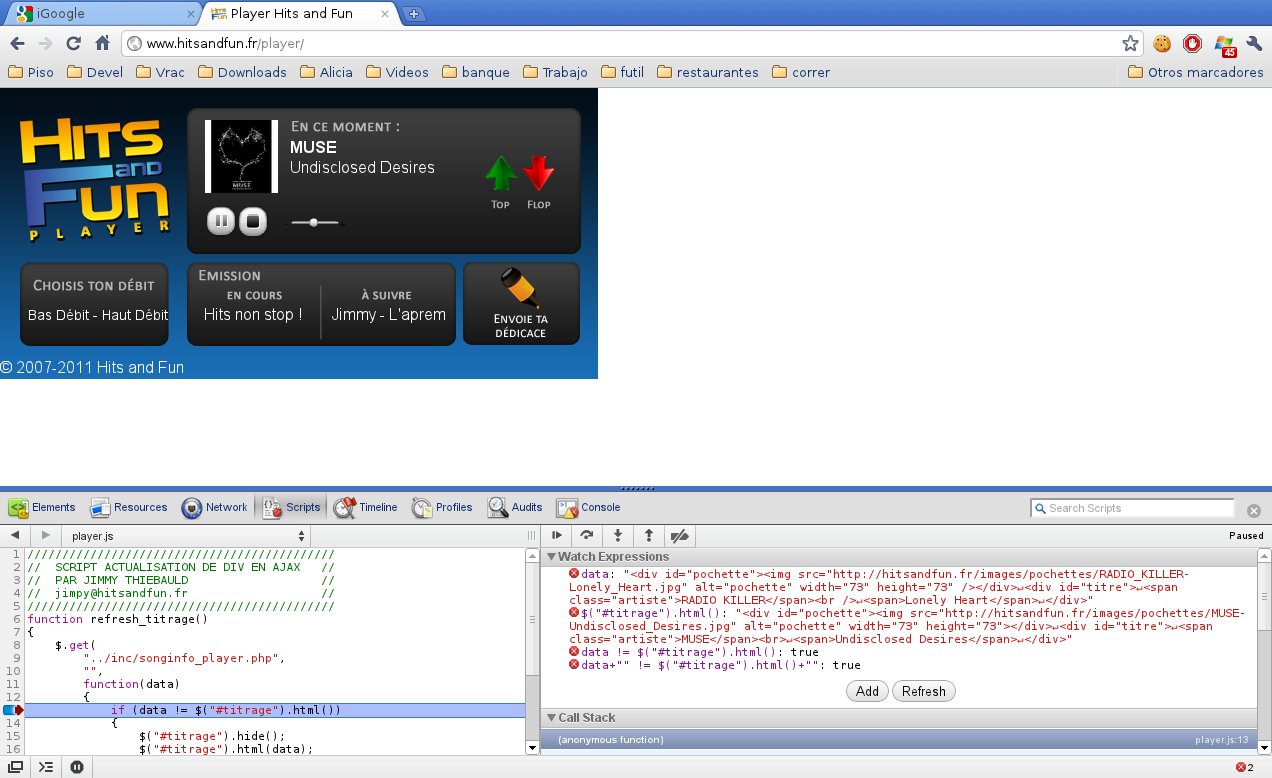Viewport: 1272px width, 778px height.
Task: Select Haut Débit stream option
Action: pyautogui.click(x=135, y=315)
